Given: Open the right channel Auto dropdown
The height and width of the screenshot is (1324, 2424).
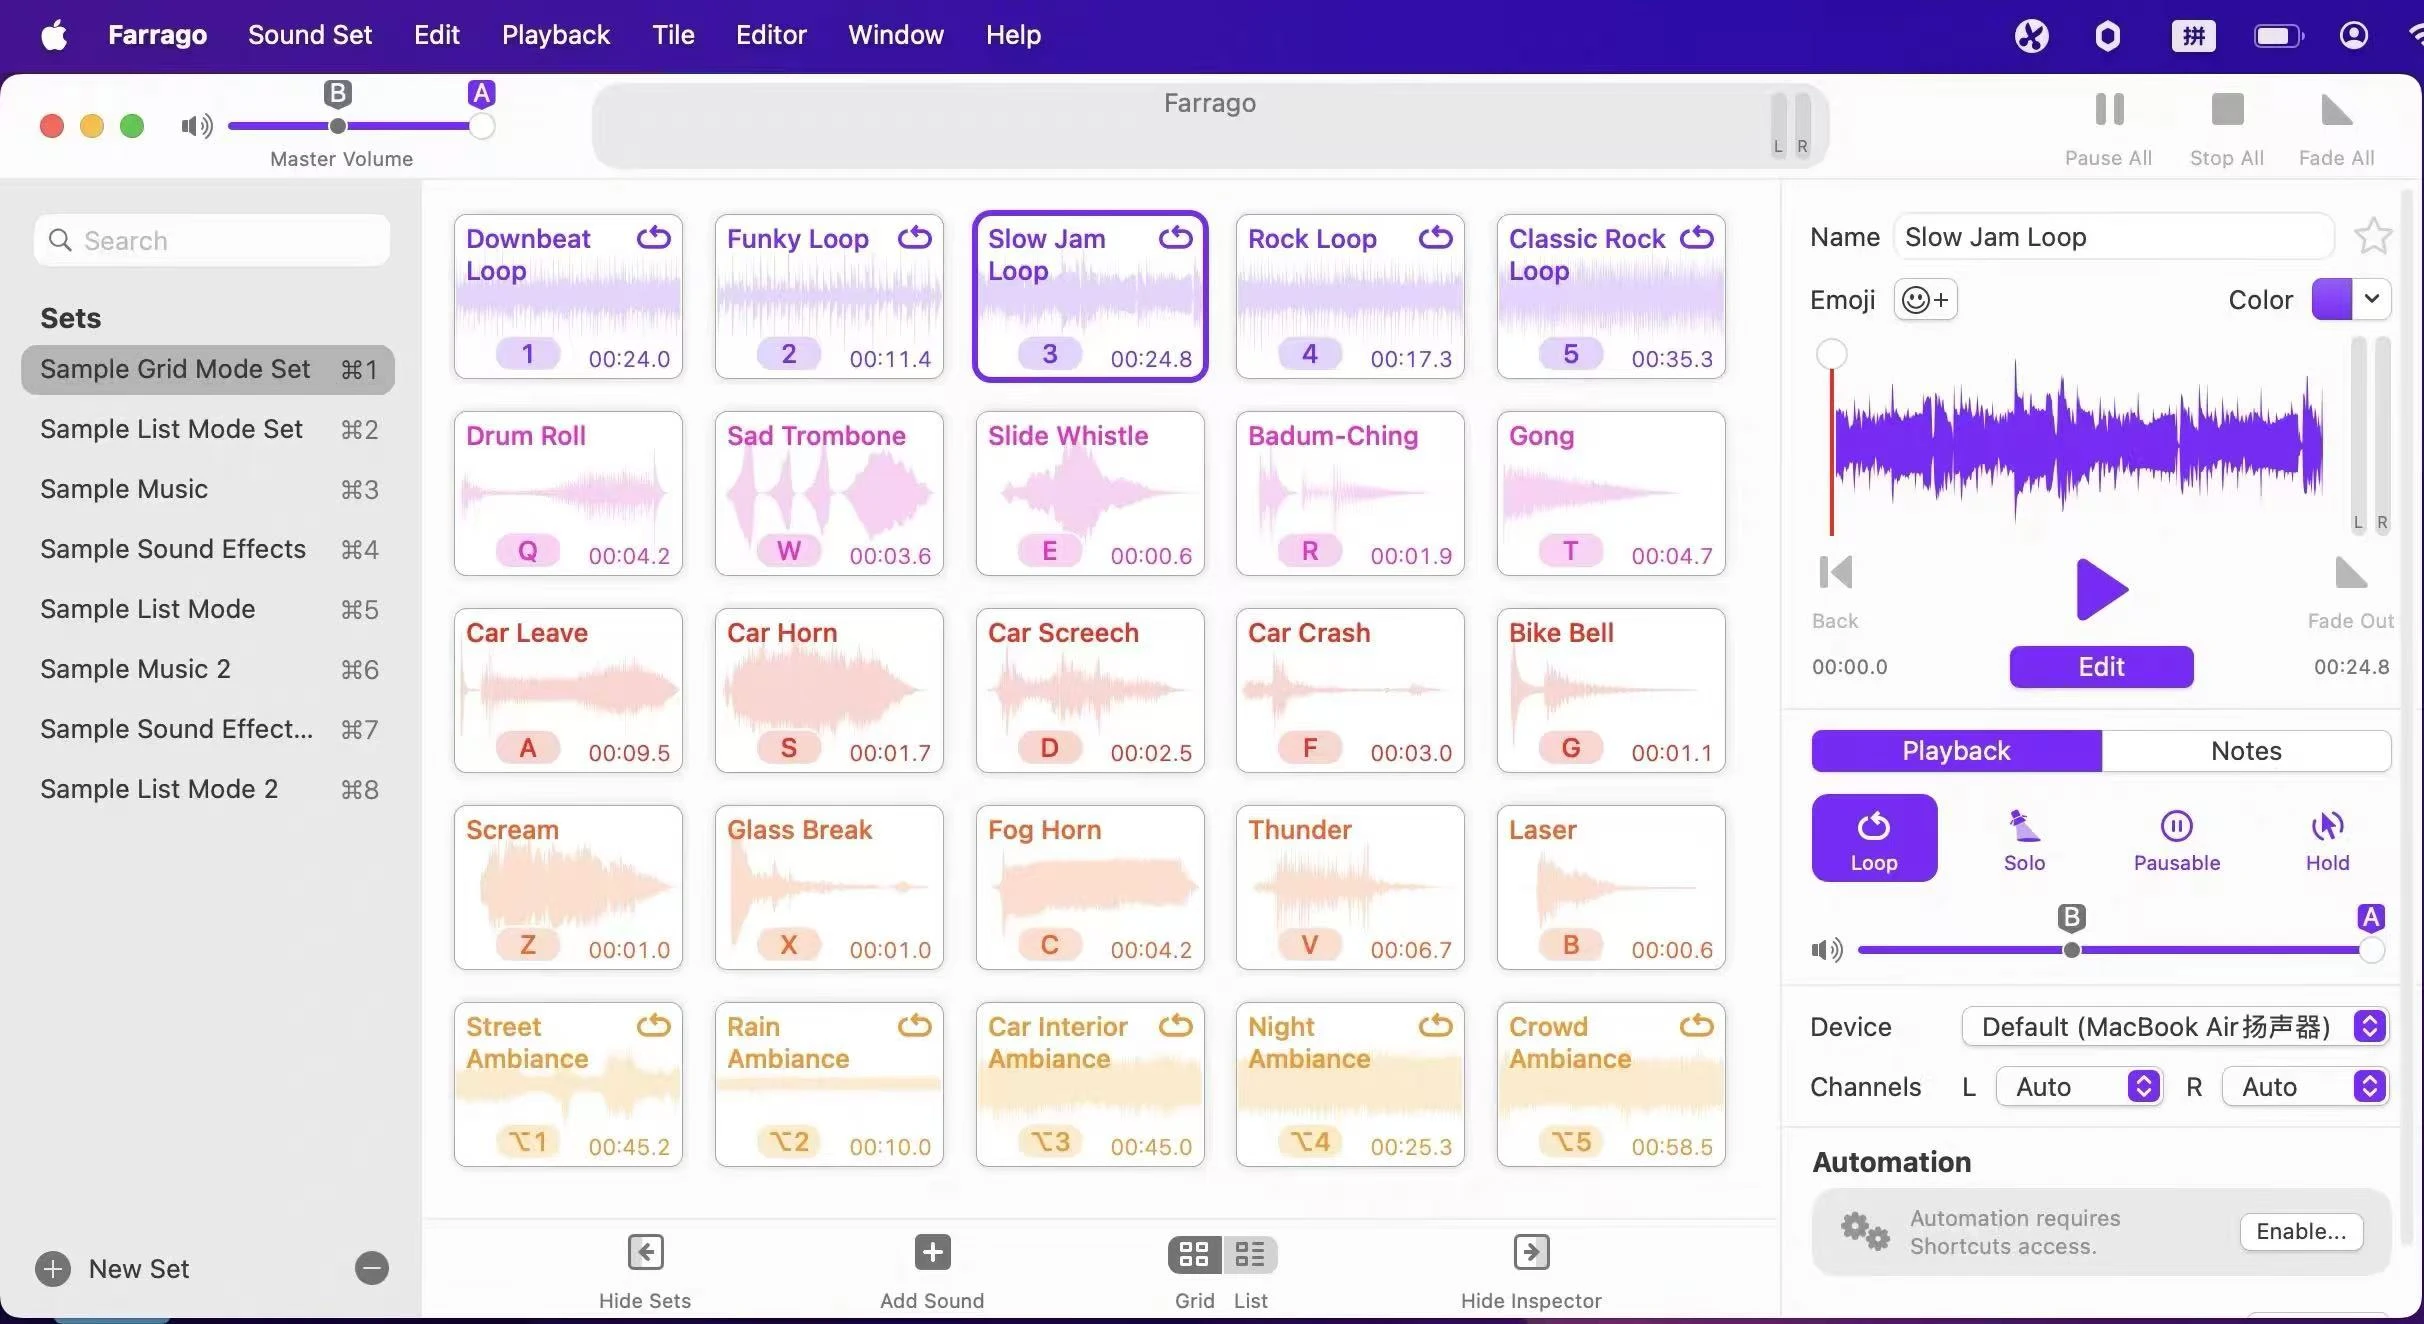Looking at the screenshot, I should (2305, 1087).
